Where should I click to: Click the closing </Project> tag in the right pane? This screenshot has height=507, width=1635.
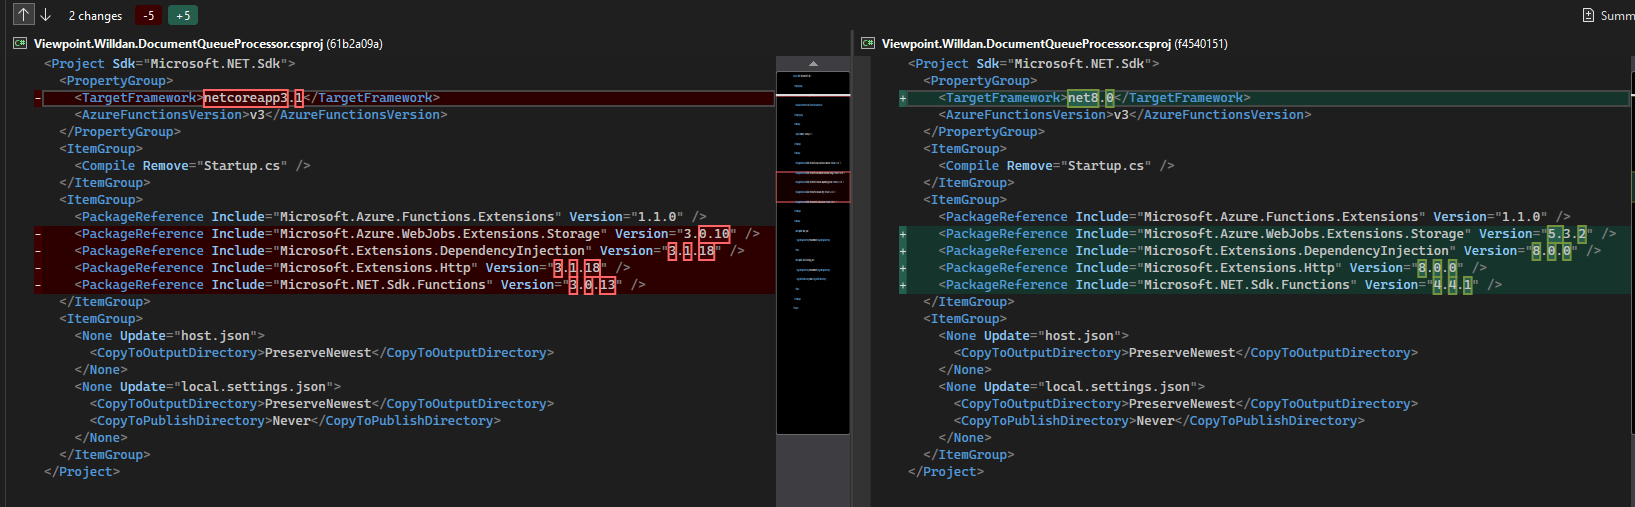point(946,472)
